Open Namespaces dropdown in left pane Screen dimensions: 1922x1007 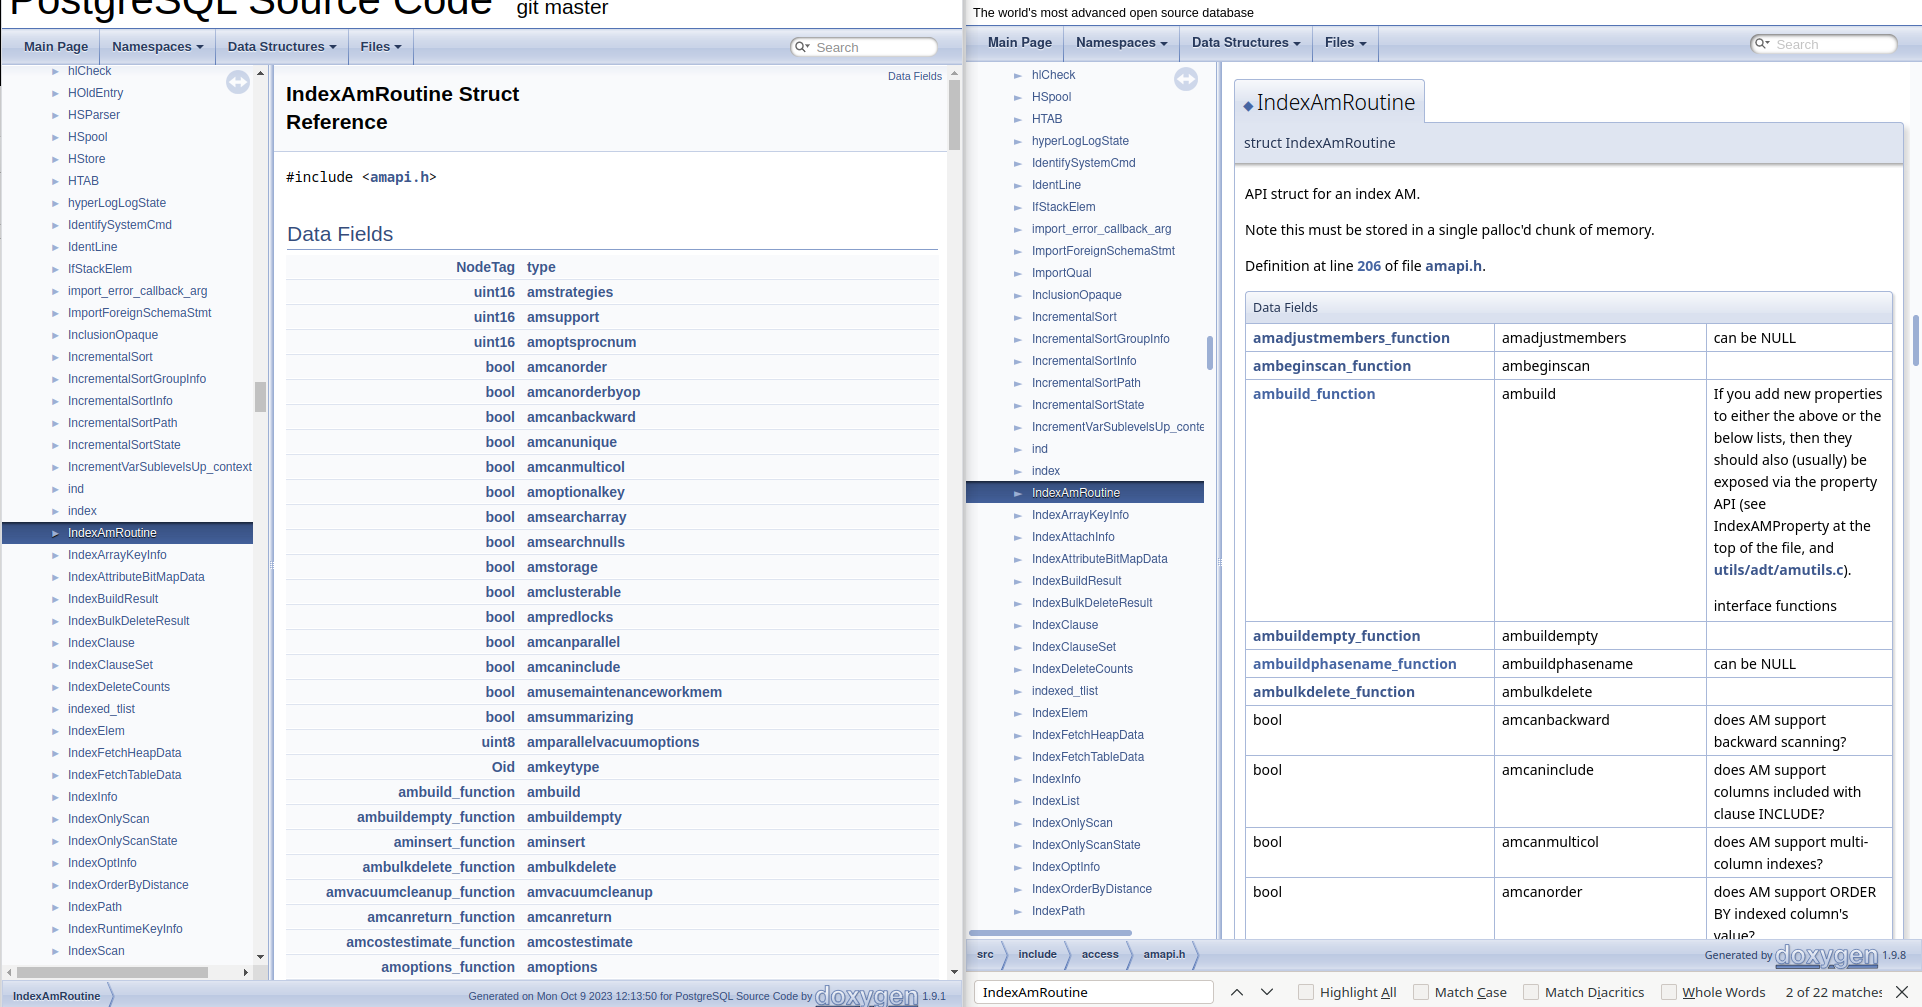(157, 47)
